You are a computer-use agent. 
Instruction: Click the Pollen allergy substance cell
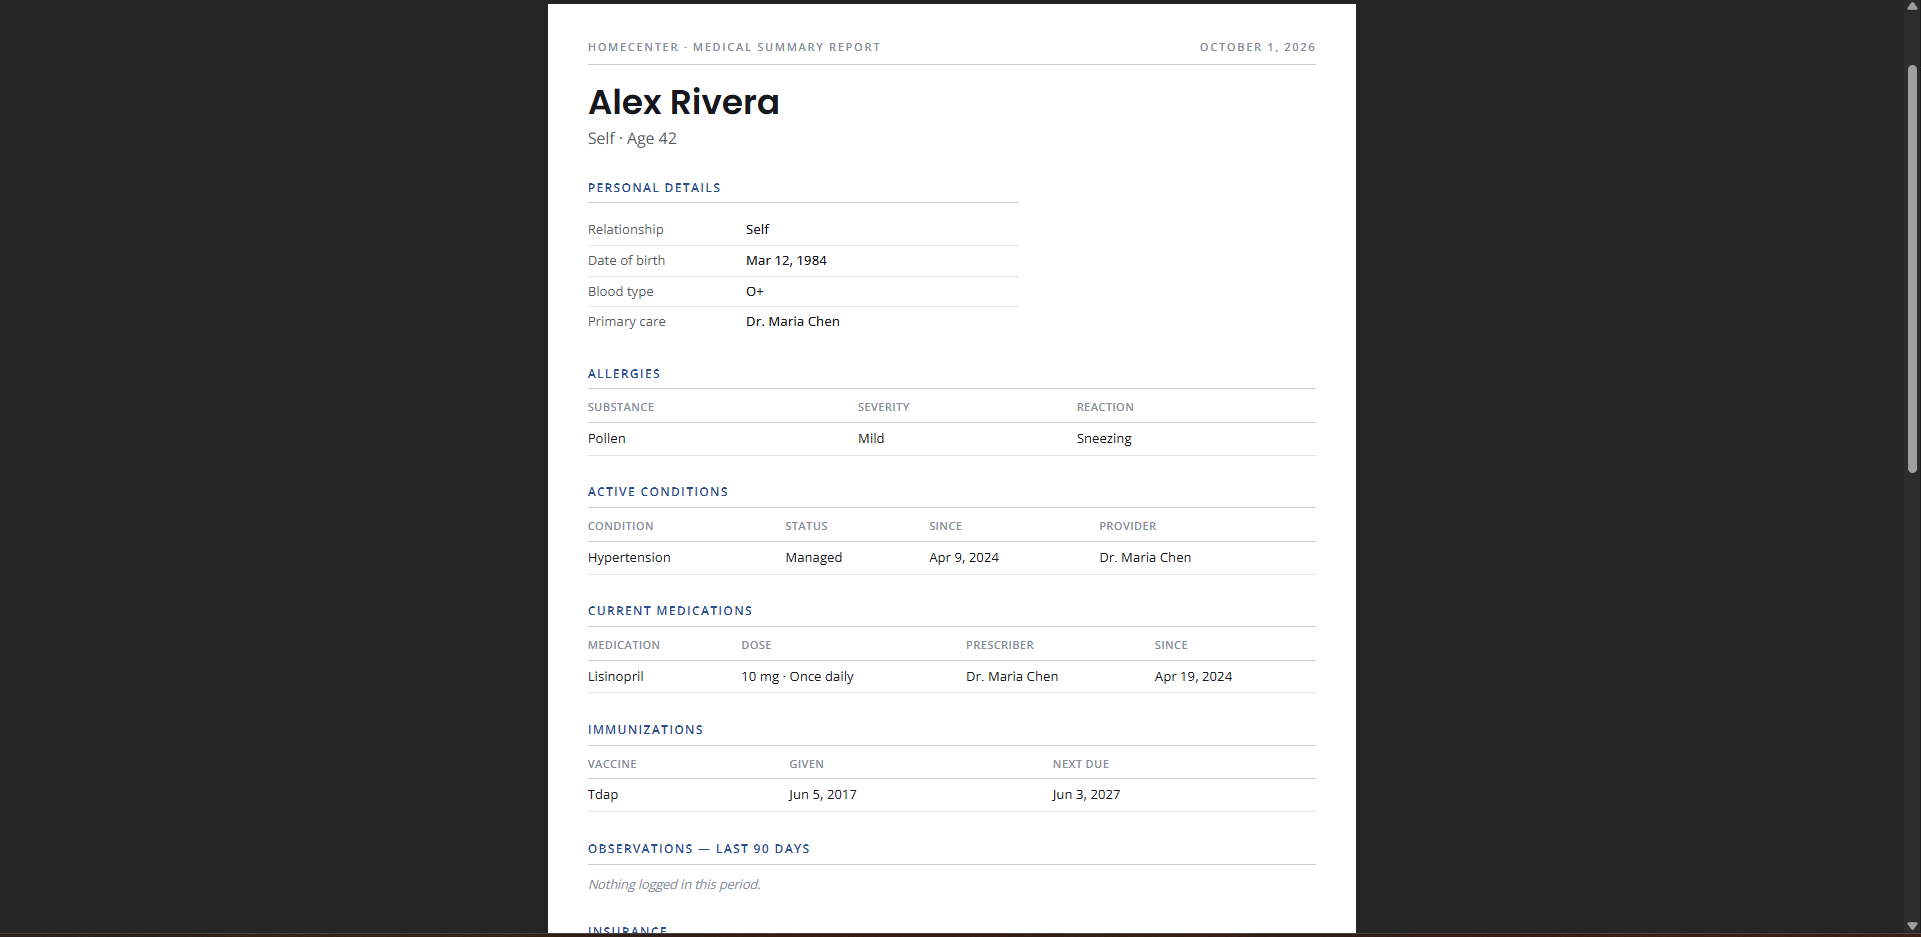coord(607,438)
